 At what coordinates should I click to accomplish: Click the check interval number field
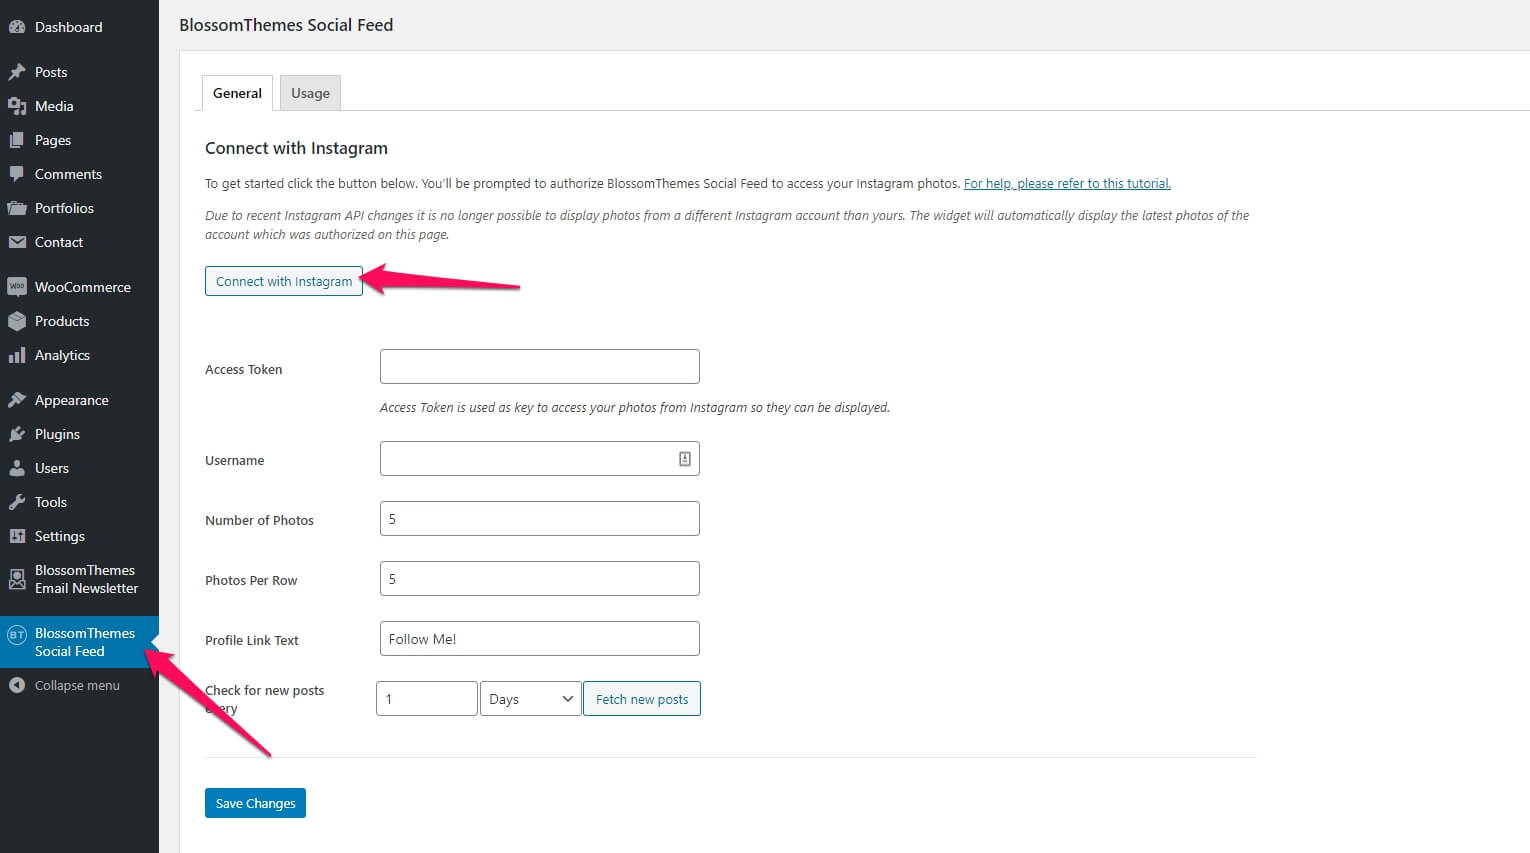[427, 699]
